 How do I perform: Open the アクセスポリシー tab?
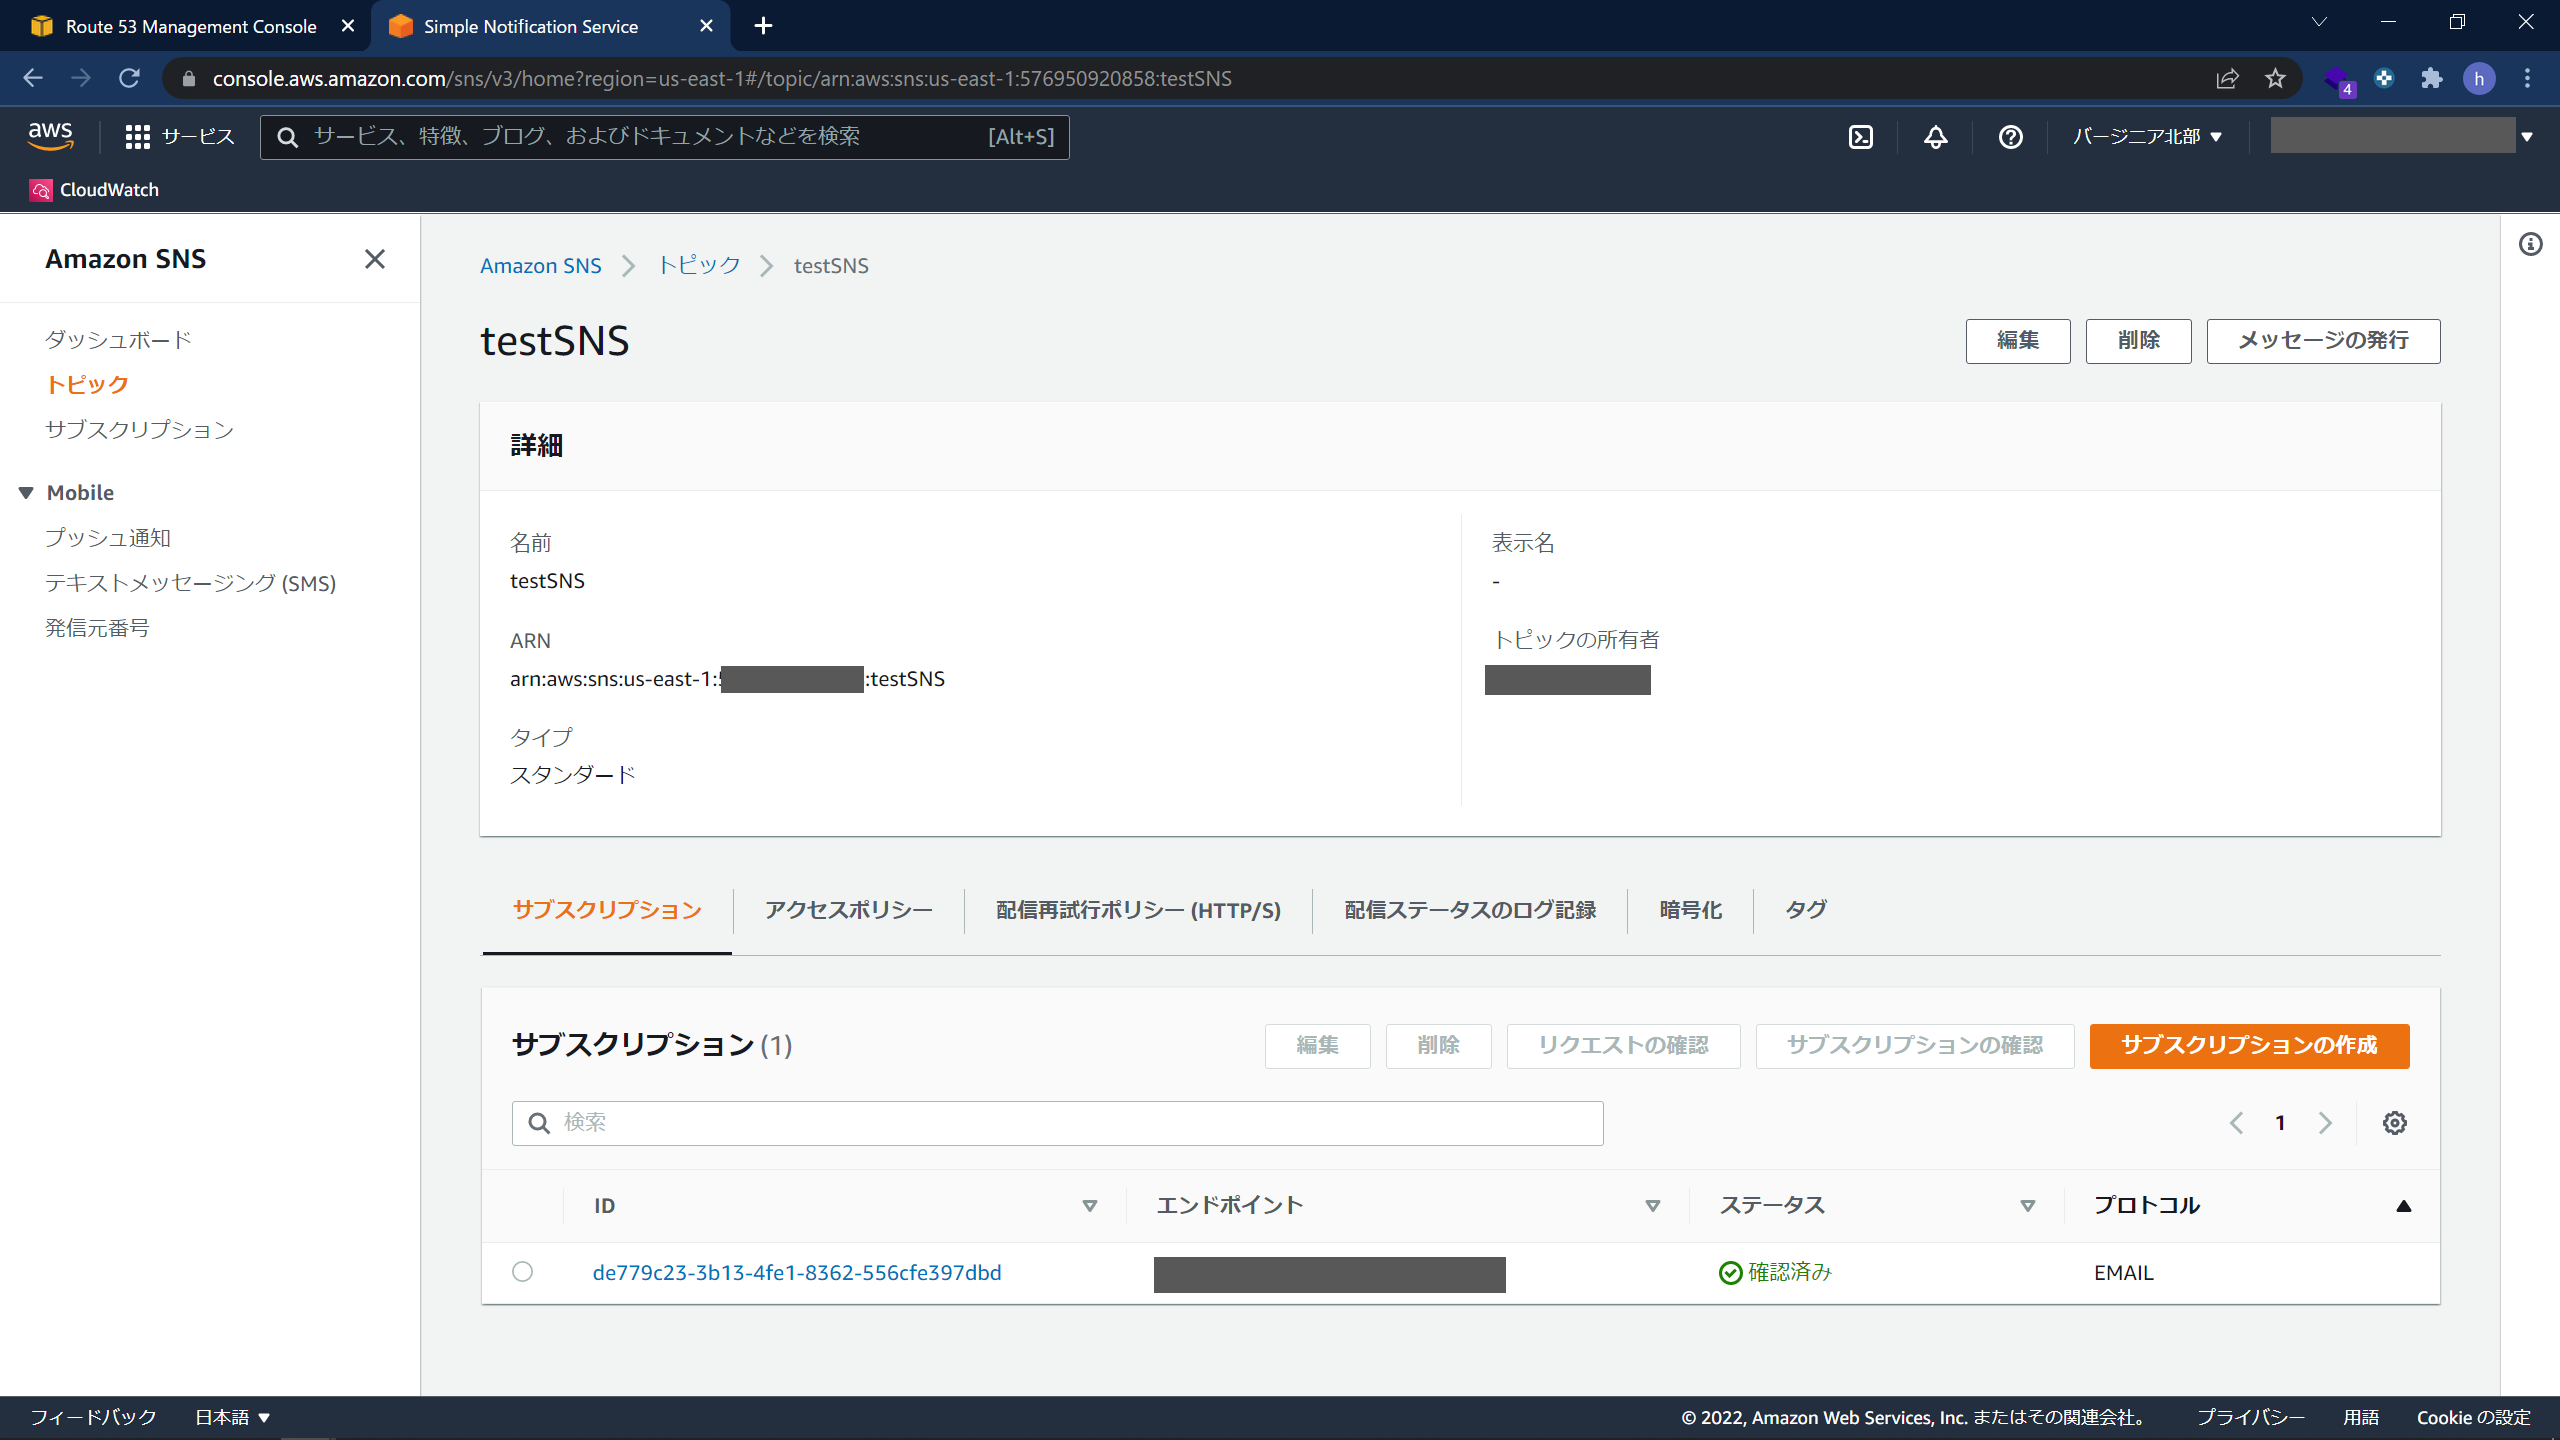[x=847, y=909]
